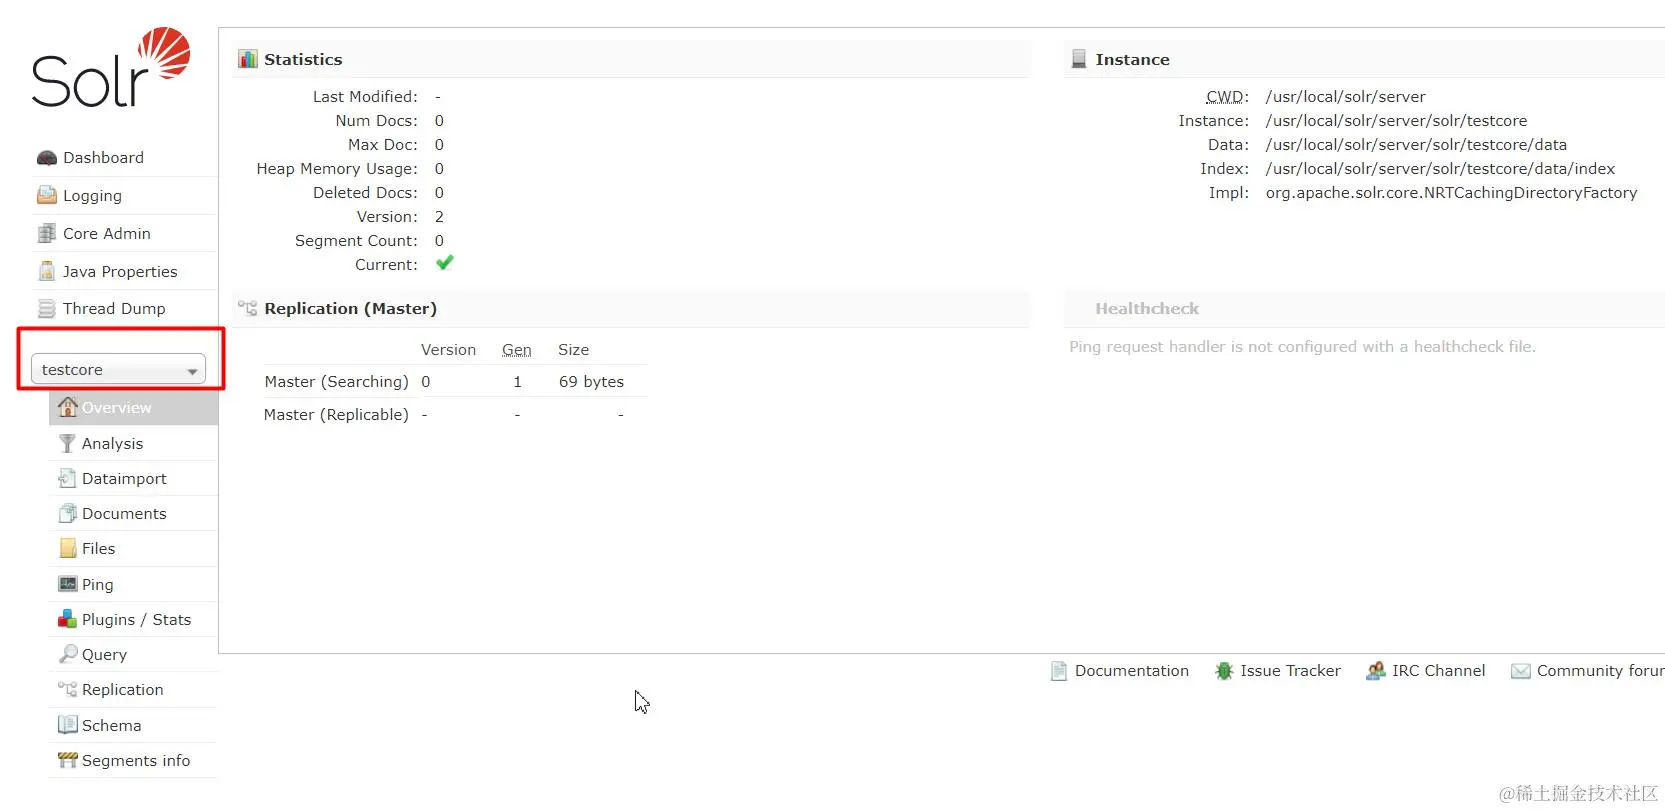Click the Solr logo
This screenshot has width=1665, height=810.
(x=111, y=68)
